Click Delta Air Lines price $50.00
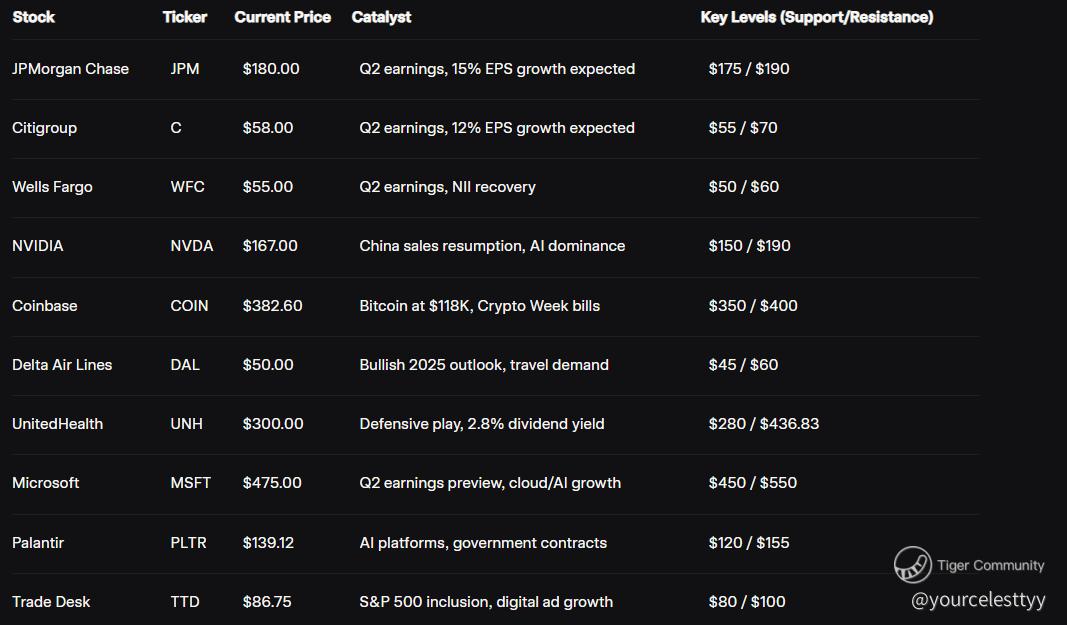Screen dimensions: 1067x625 [x=268, y=365]
